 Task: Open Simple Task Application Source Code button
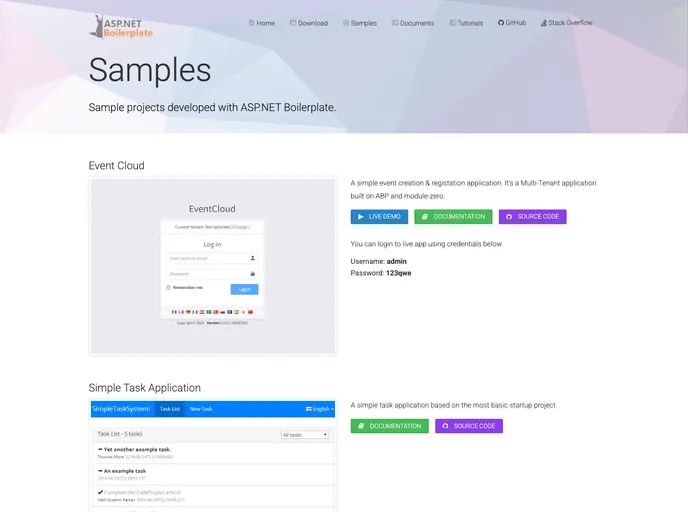pos(469,426)
